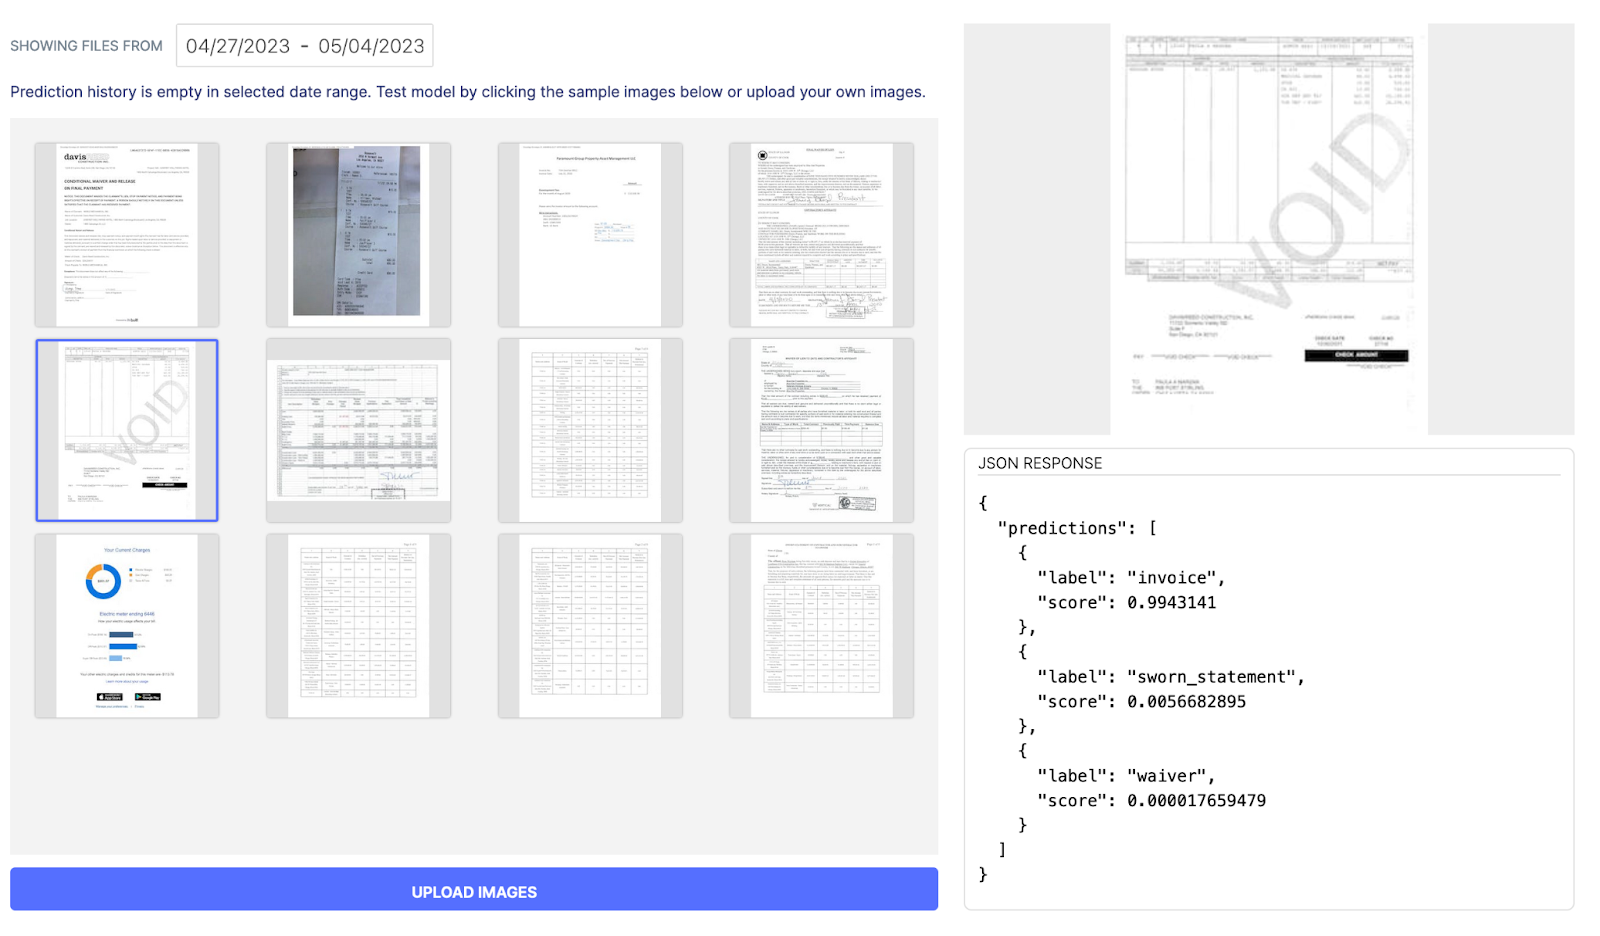Select the selected VOID check thumbnail
This screenshot has height=936, width=1600.
127,430
